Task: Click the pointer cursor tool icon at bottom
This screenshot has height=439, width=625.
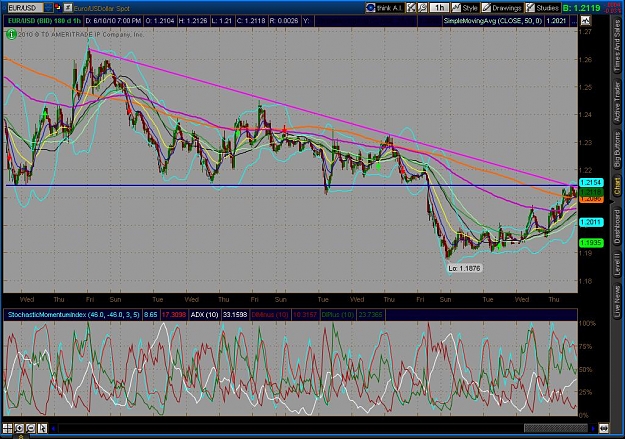Action: tap(42, 428)
